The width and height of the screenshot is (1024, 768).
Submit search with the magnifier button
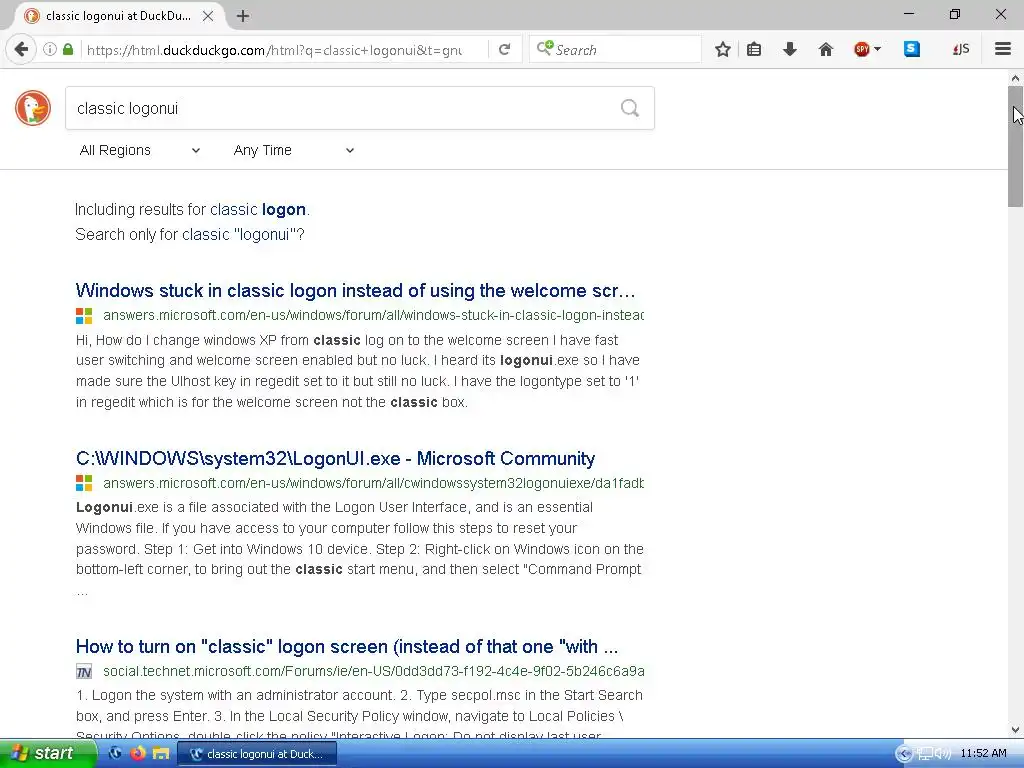630,108
